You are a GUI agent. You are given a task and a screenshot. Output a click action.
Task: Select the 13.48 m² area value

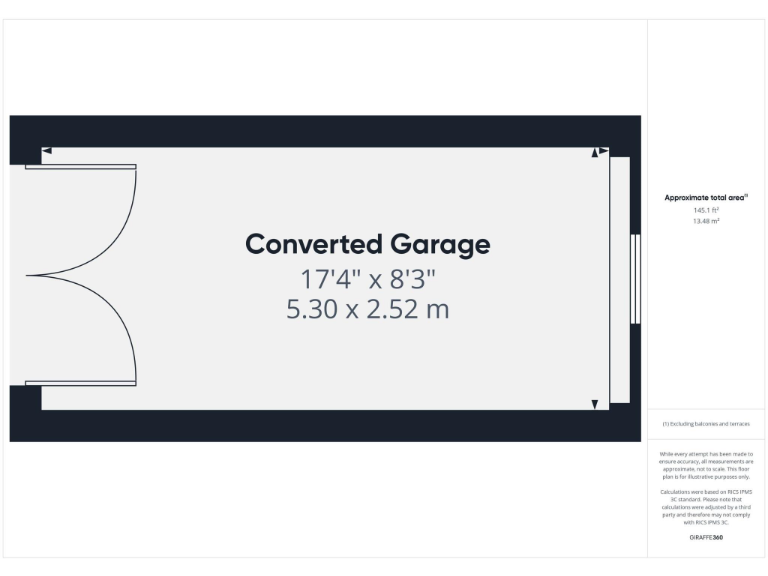coord(706,221)
